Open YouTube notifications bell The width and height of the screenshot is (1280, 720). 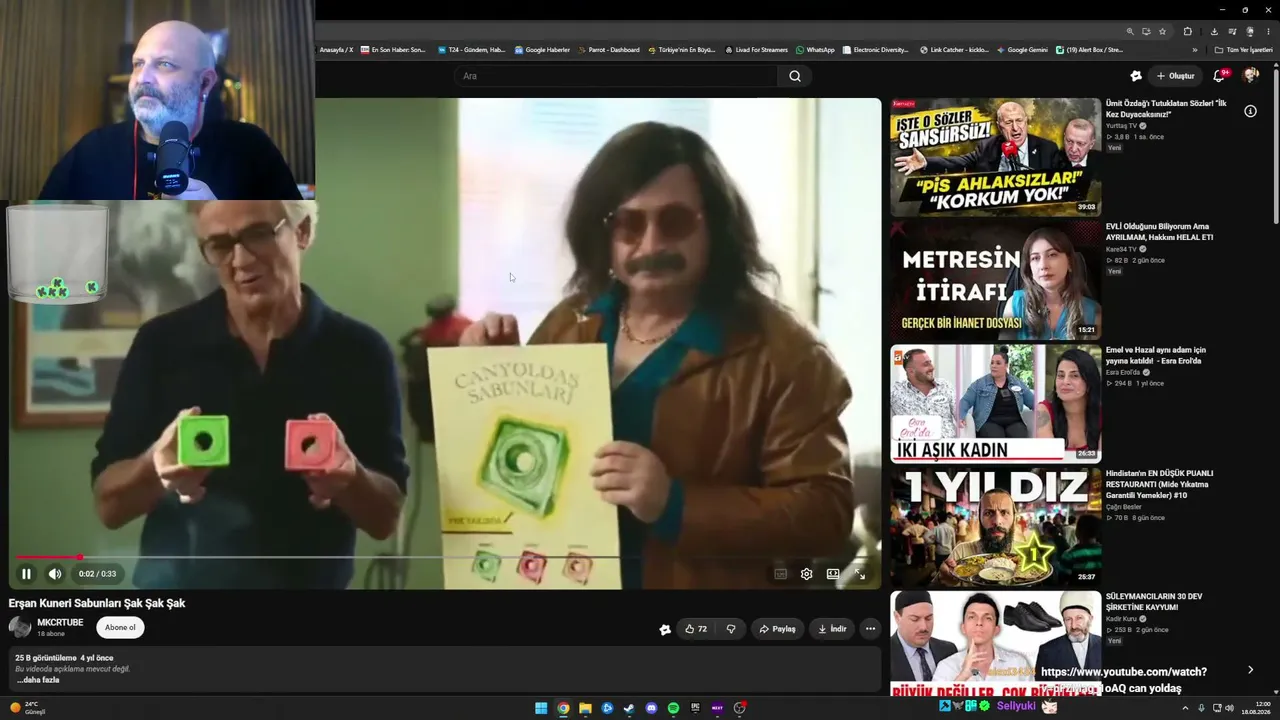click(x=1219, y=76)
